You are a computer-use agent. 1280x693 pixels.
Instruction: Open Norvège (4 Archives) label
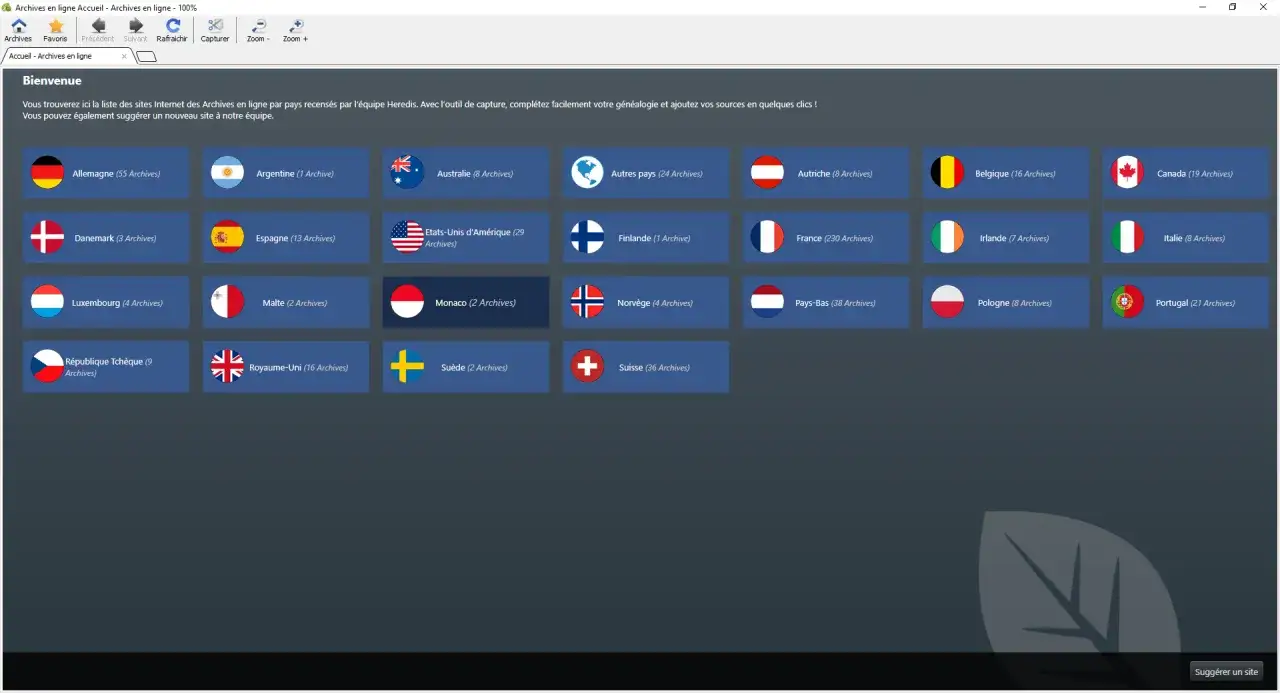pyautogui.click(x=655, y=303)
